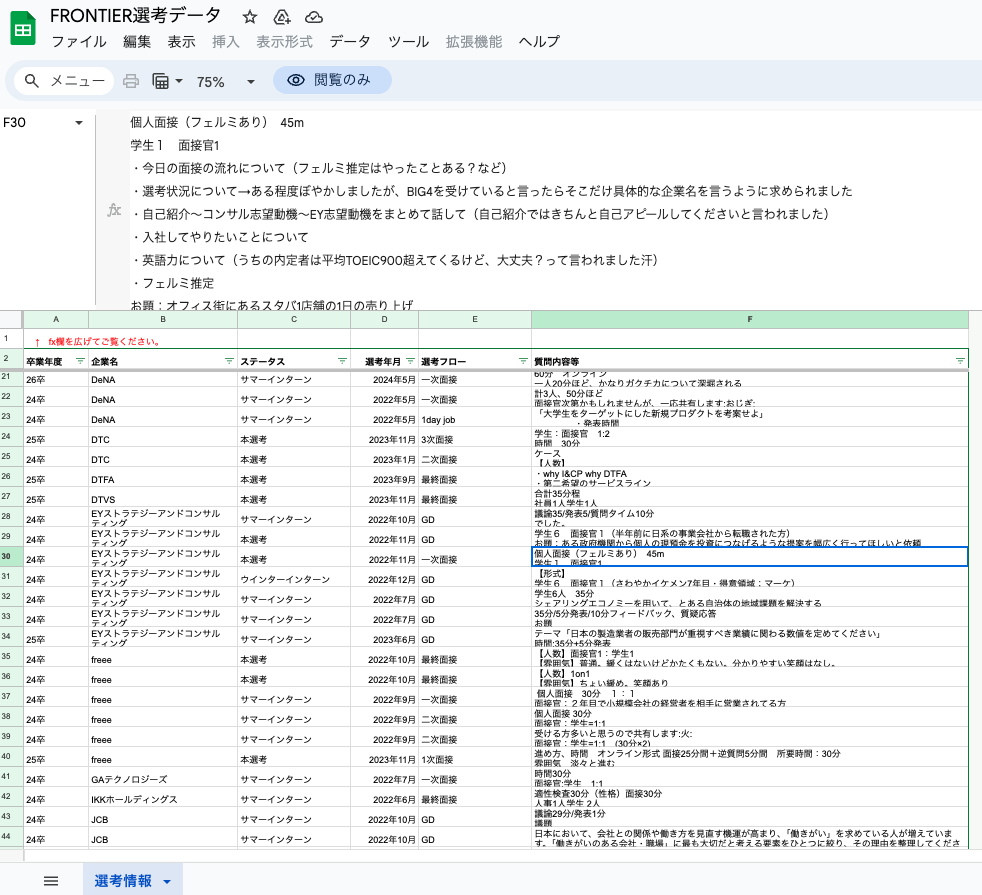The width and height of the screenshot is (982, 895).
Task: Open the name box dropdown arrow
Action: [x=79, y=123]
